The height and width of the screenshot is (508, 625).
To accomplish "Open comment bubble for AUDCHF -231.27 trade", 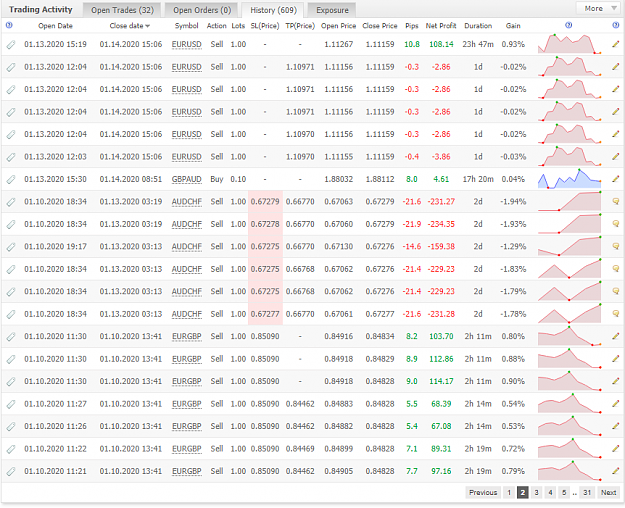I will tap(616, 202).
